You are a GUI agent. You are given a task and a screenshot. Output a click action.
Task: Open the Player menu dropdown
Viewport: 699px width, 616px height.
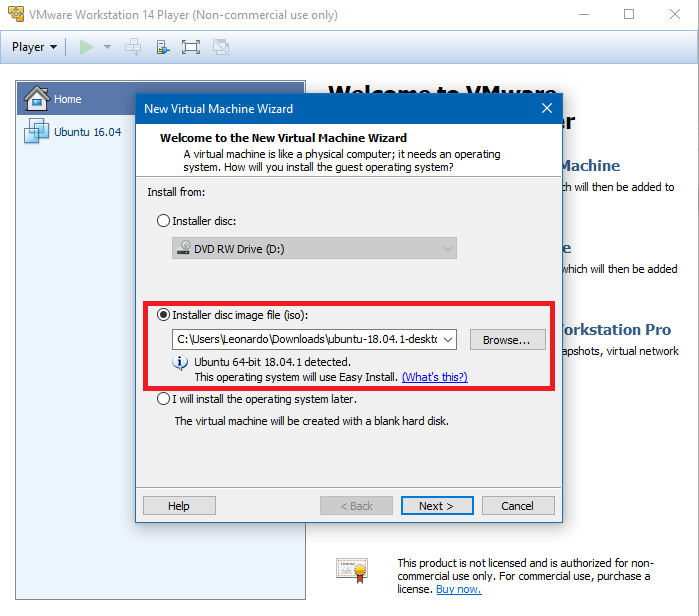coord(34,47)
